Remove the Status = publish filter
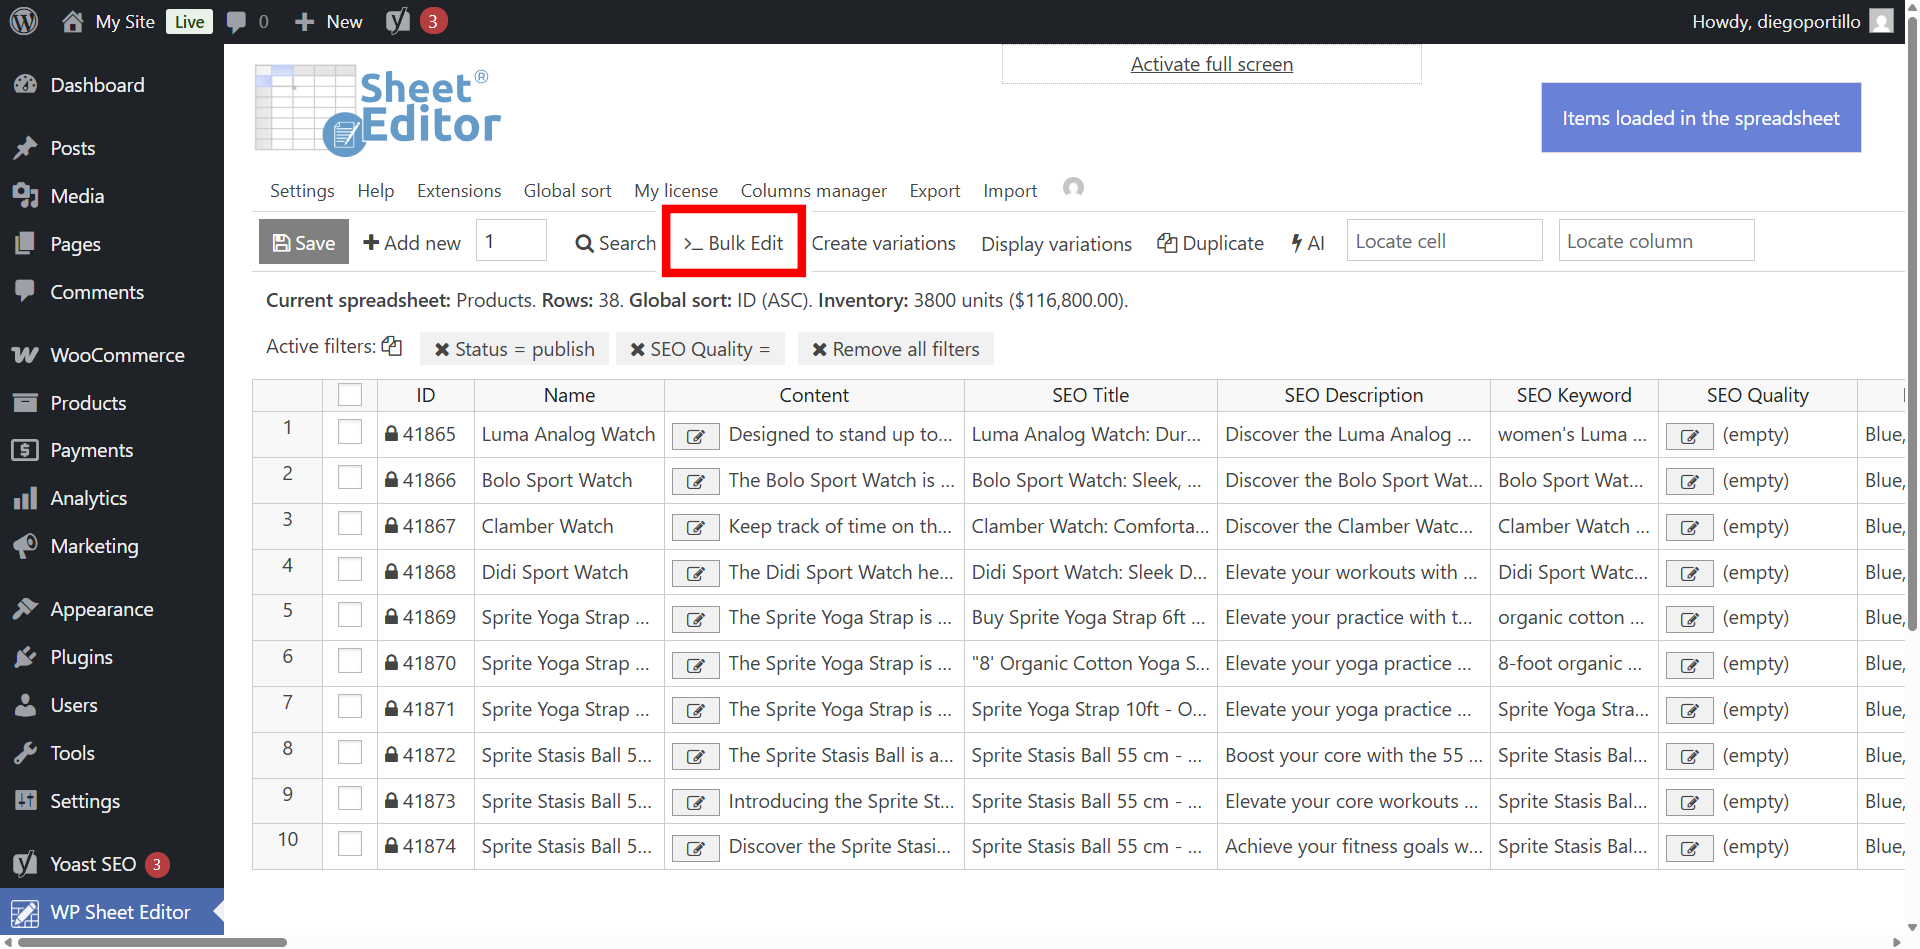The height and width of the screenshot is (949, 1920). [442, 349]
